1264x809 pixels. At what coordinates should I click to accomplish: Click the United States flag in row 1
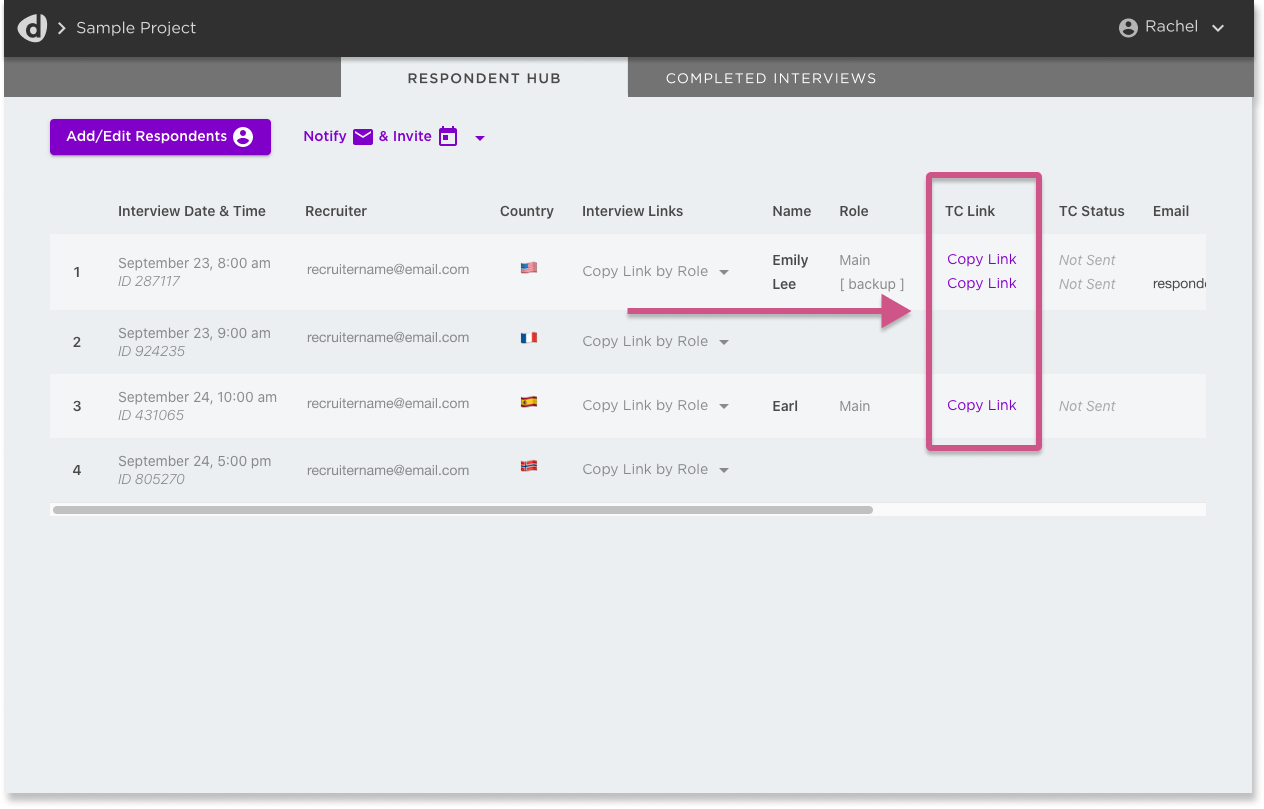click(x=529, y=268)
